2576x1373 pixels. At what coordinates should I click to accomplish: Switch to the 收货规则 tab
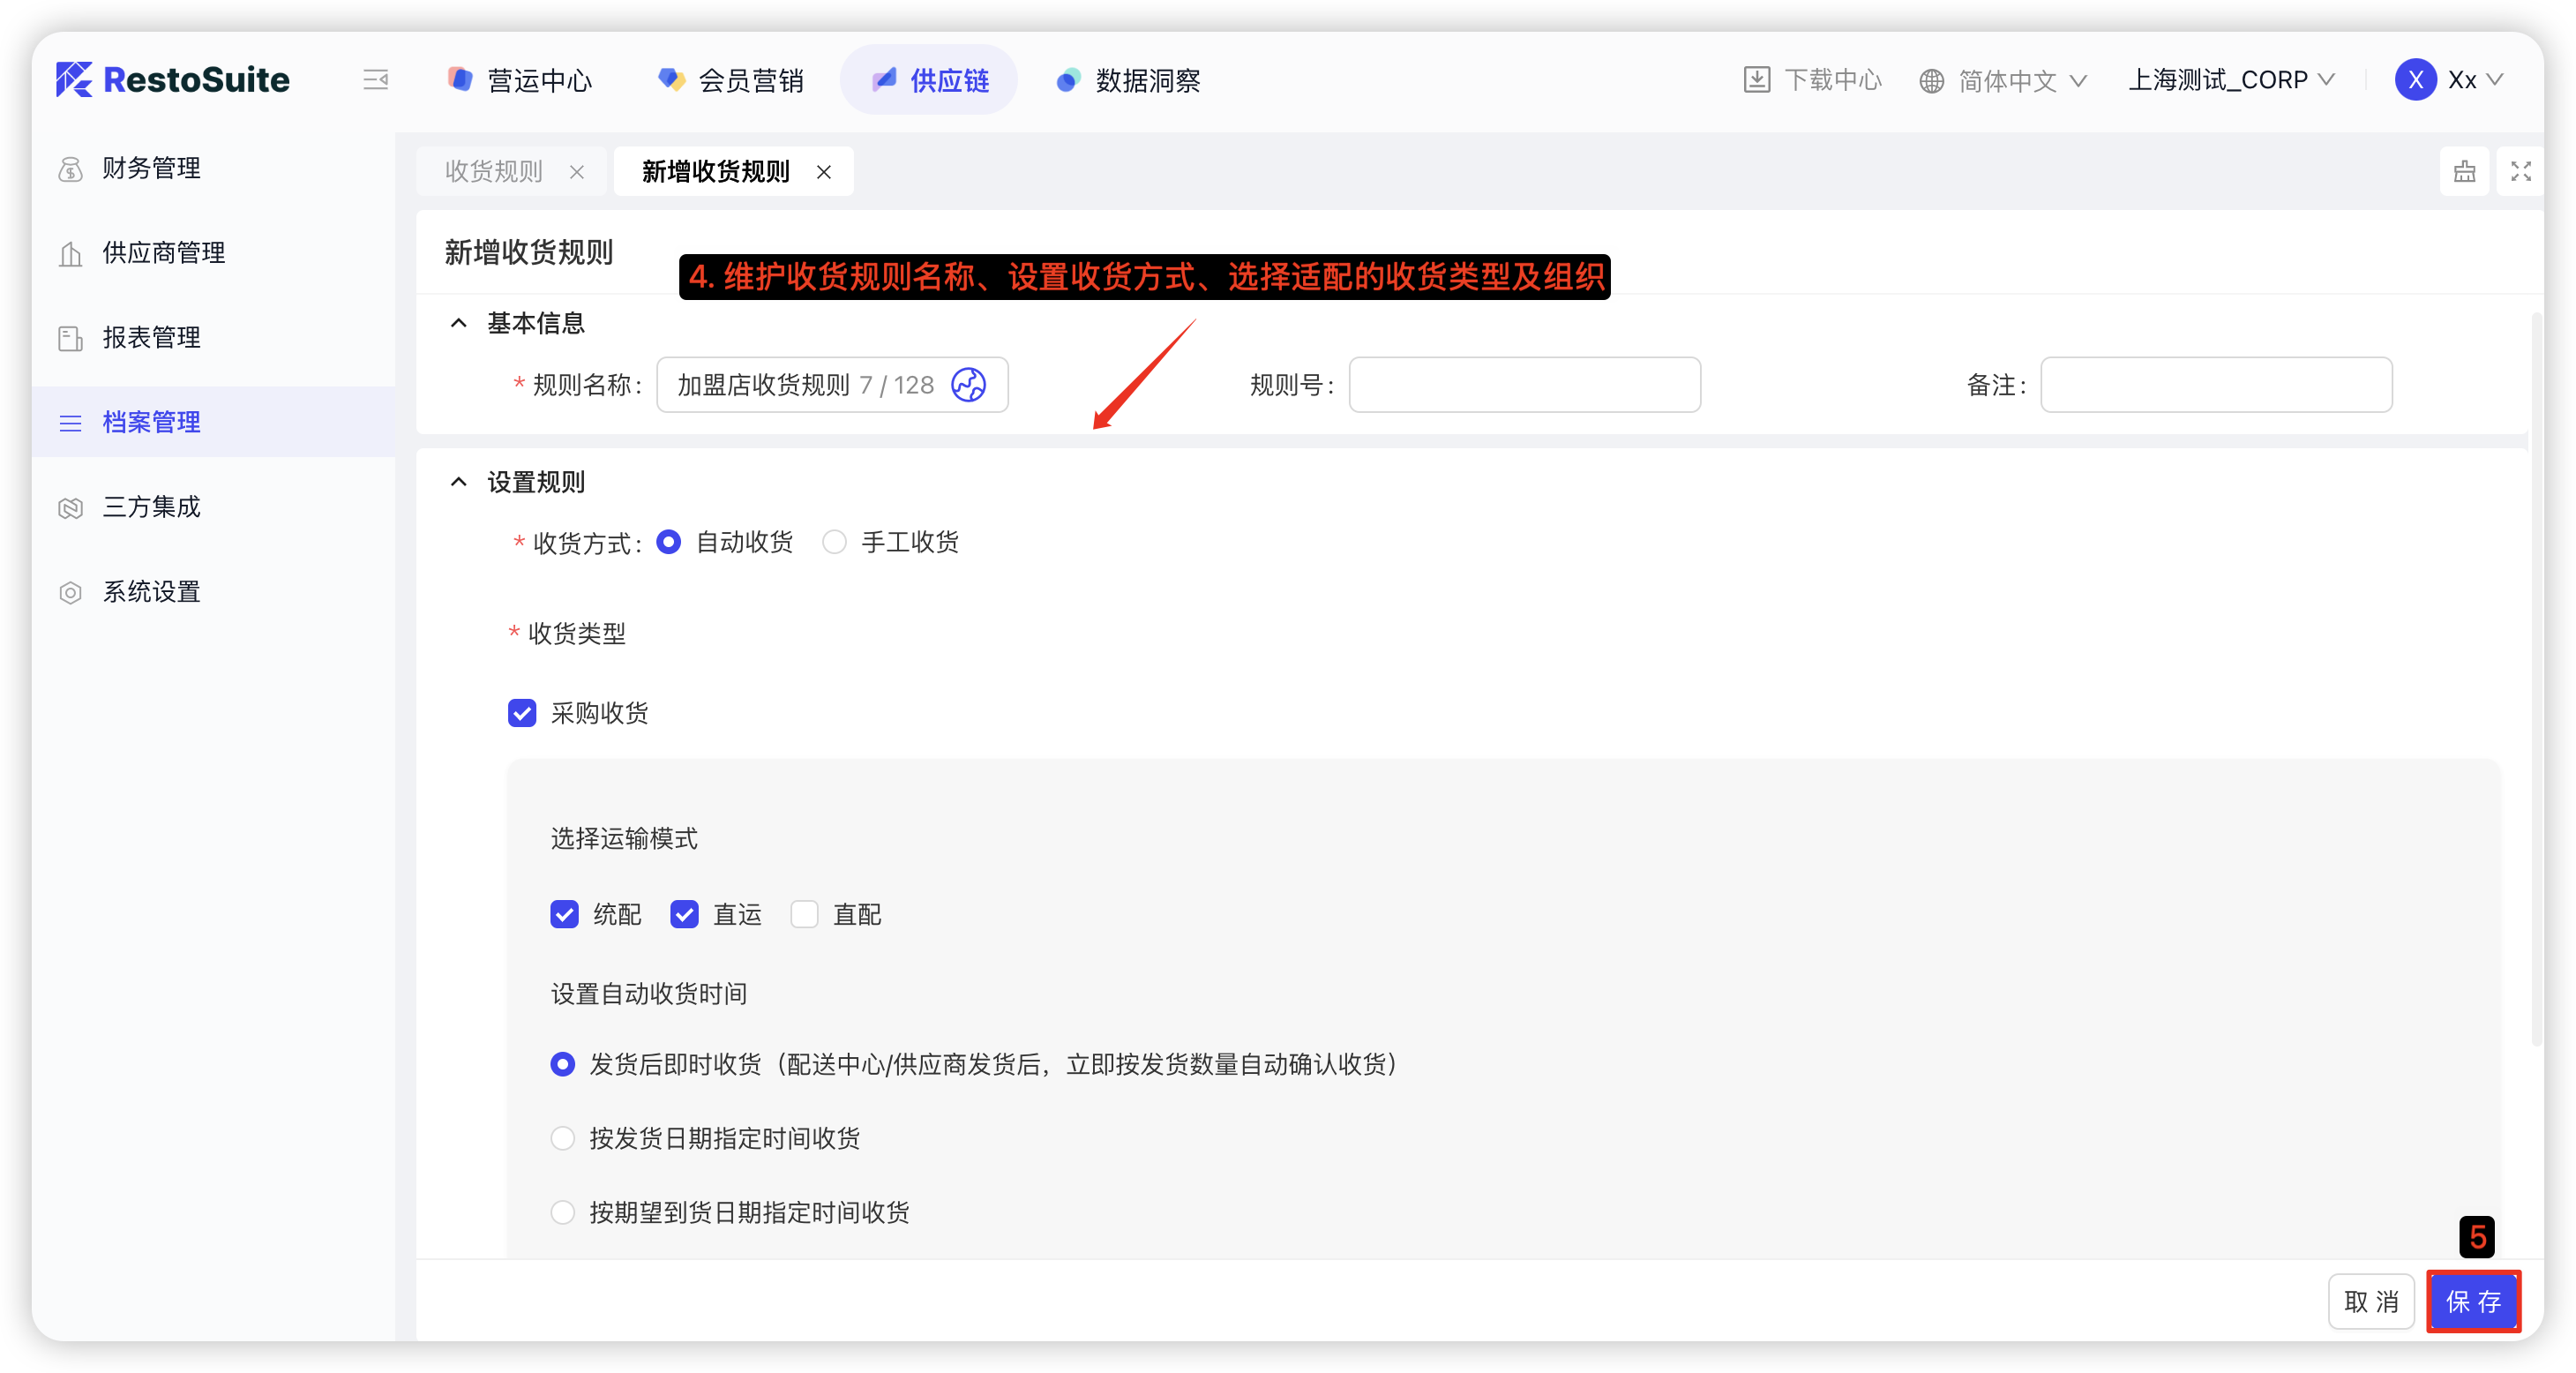[494, 172]
